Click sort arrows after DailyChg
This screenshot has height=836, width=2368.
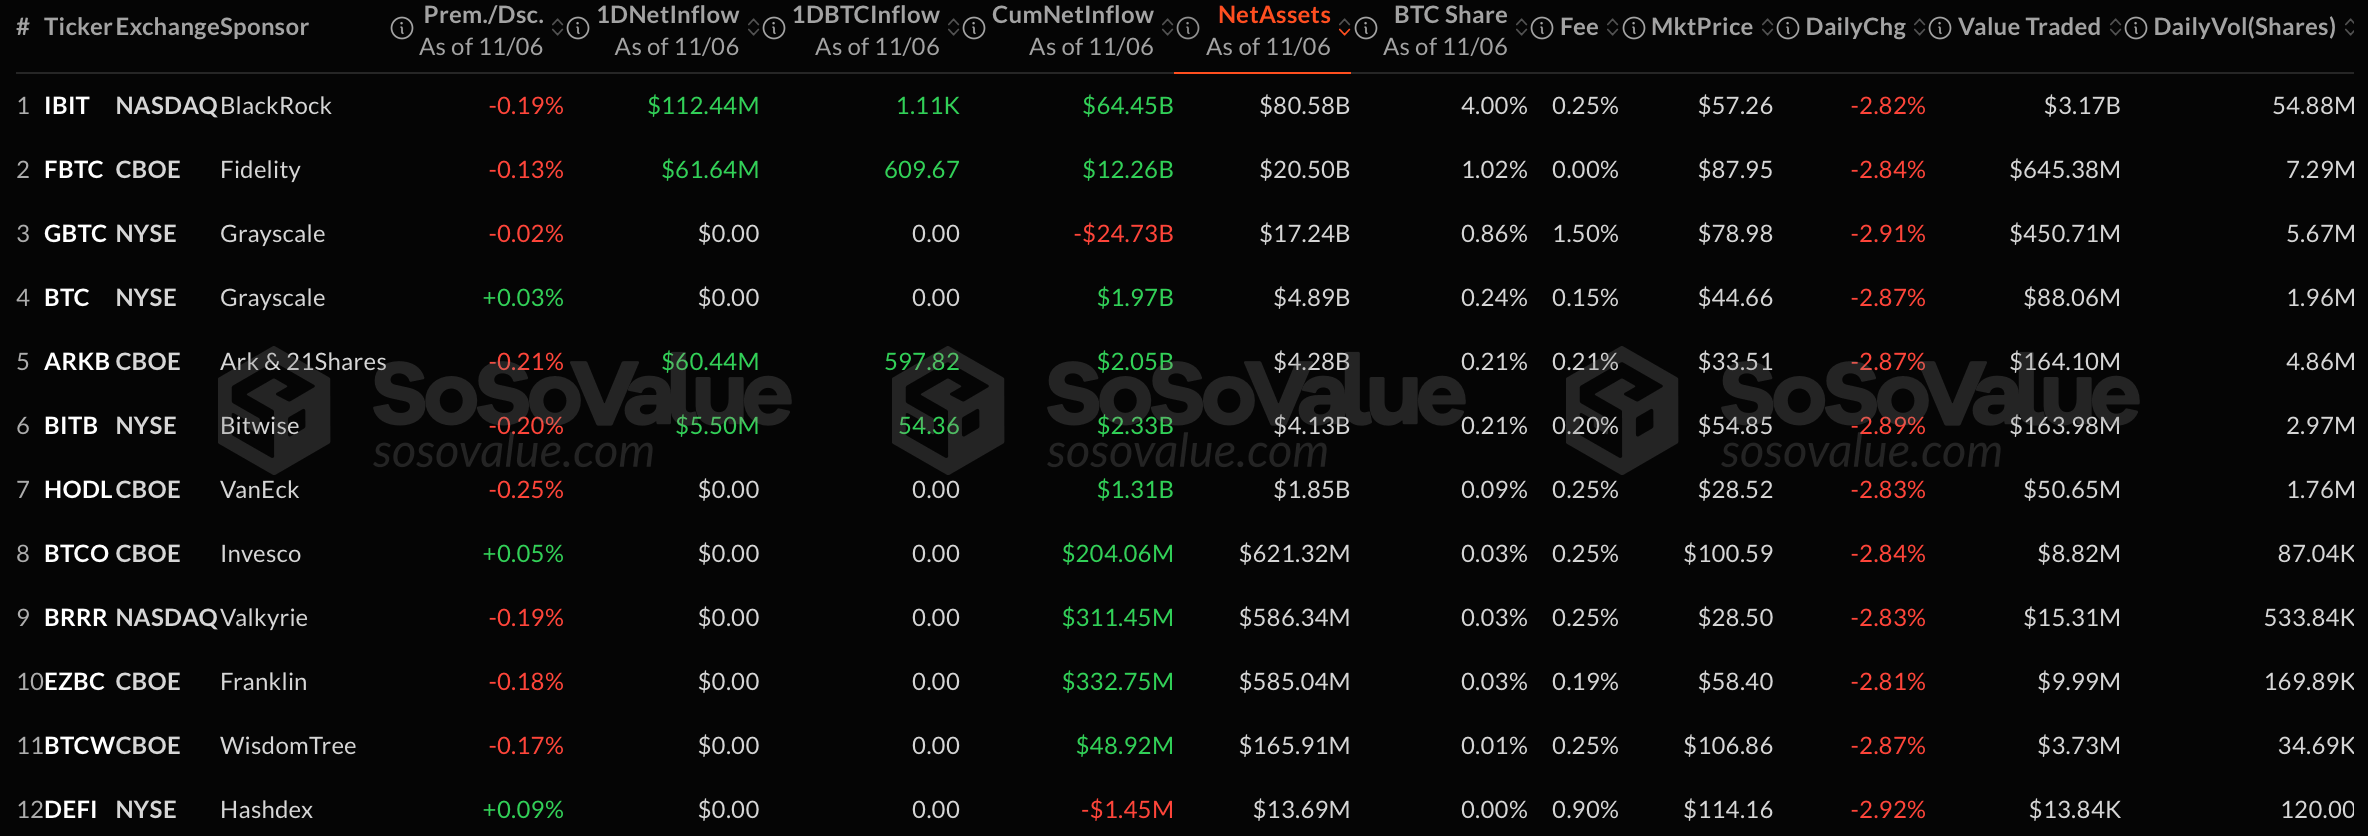coord(1919,28)
